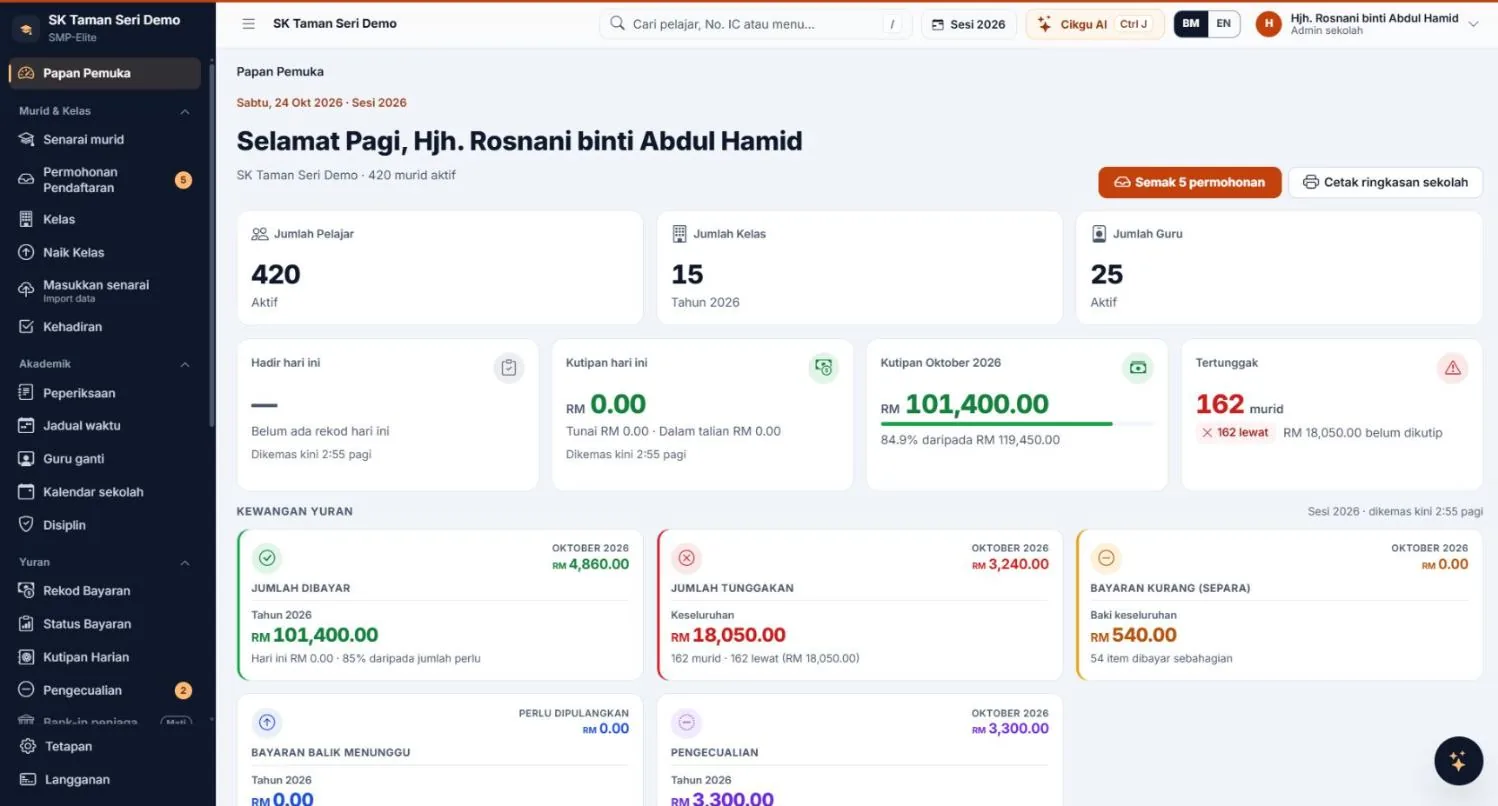This screenshot has height=806, width=1498.
Task: Open Kehadiran in the sidebar
Action: (104, 326)
